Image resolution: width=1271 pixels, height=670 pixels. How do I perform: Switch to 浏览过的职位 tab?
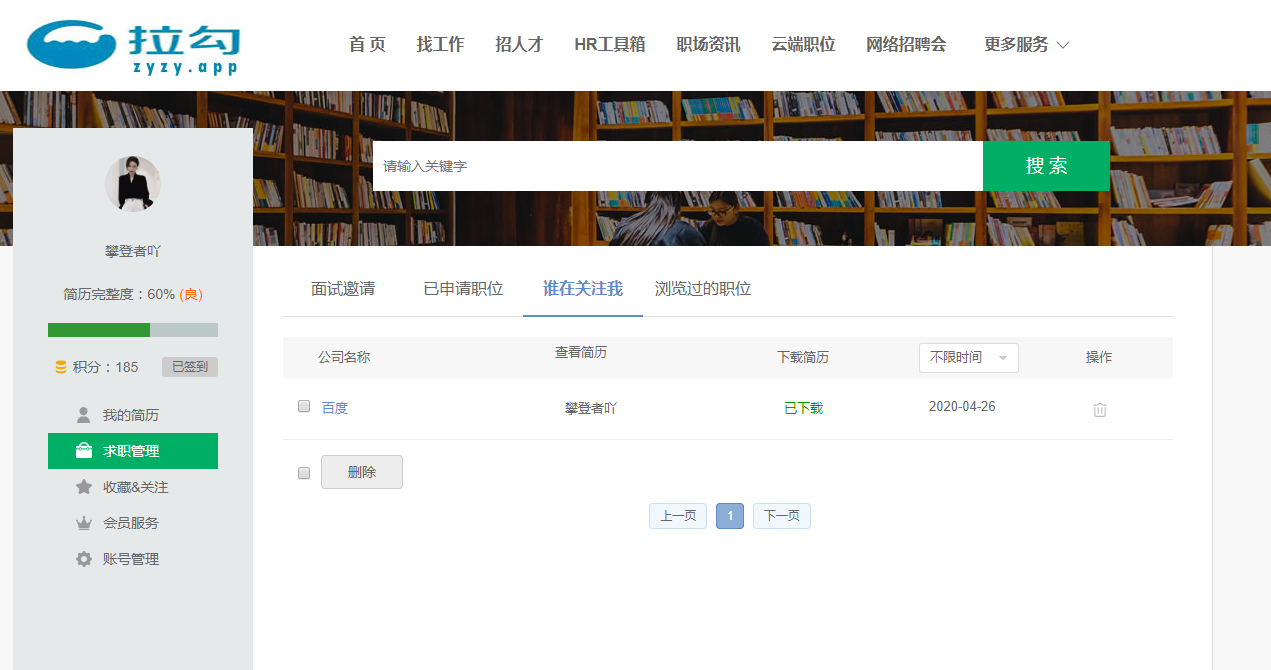[x=703, y=289]
